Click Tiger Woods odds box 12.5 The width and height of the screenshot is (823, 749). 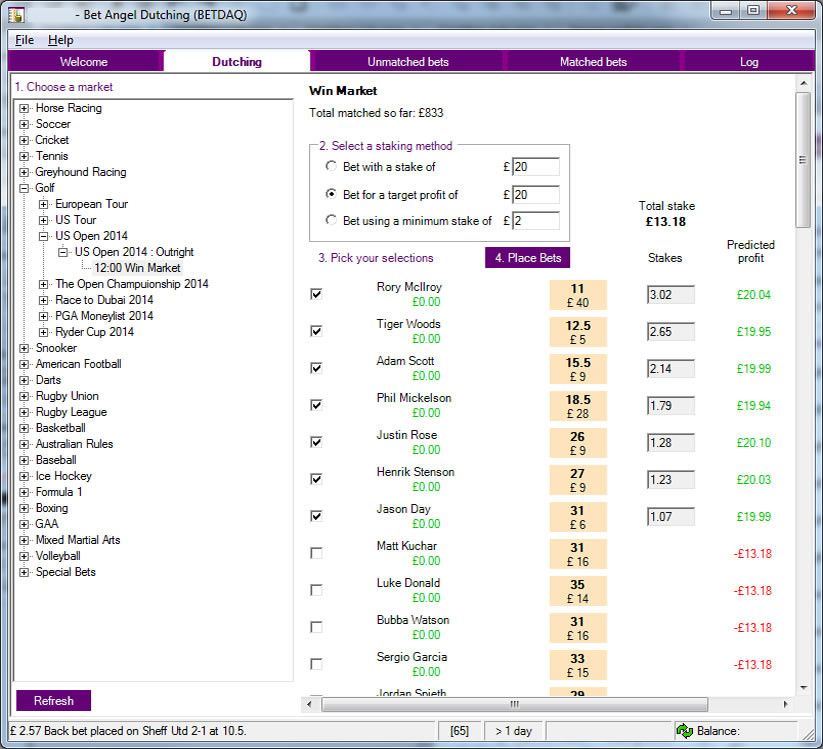coord(577,332)
